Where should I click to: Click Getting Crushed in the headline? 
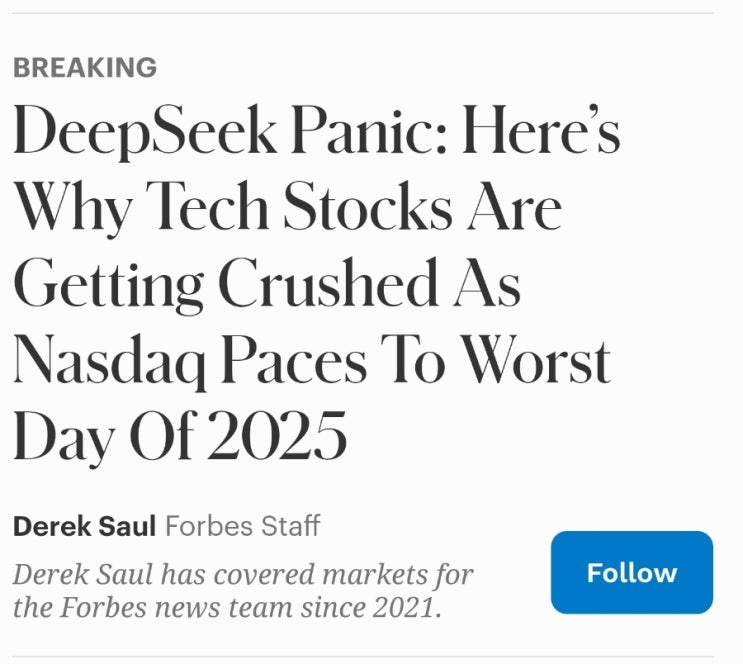pyautogui.click(x=226, y=283)
